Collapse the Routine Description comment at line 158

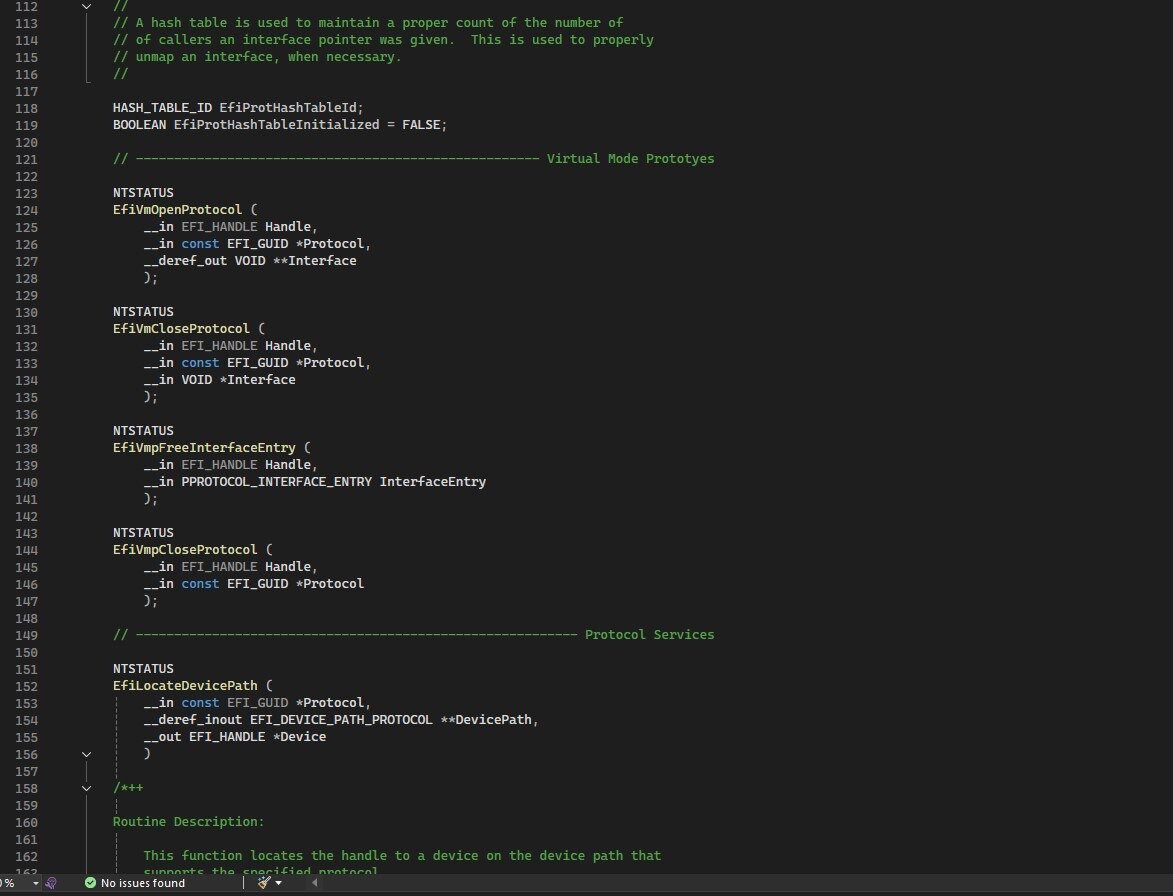click(87, 788)
